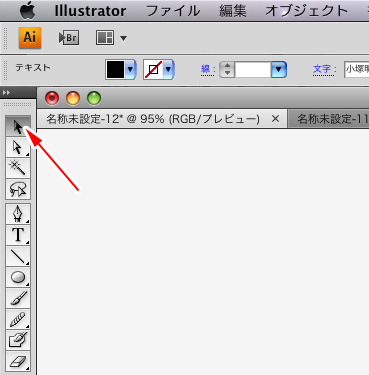Viewport: 369px width, 375px height.
Task: Open the fill color dropdown arrow
Action: click(130, 70)
